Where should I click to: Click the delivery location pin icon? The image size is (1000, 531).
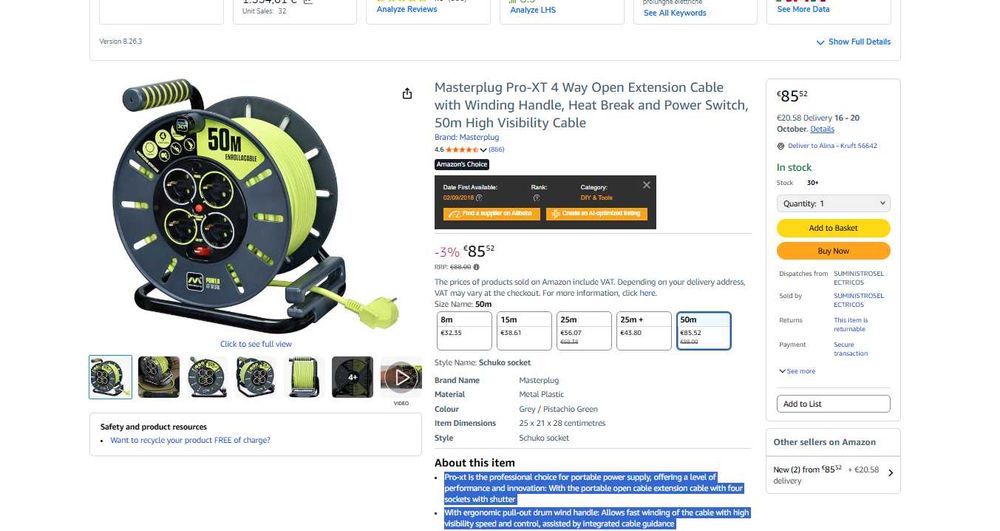tap(781, 146)
